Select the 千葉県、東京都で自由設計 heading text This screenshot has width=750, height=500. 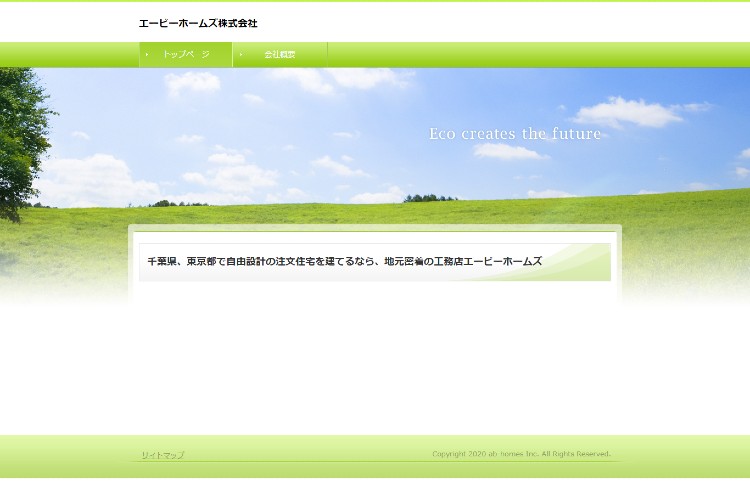(x=344, y=261)
